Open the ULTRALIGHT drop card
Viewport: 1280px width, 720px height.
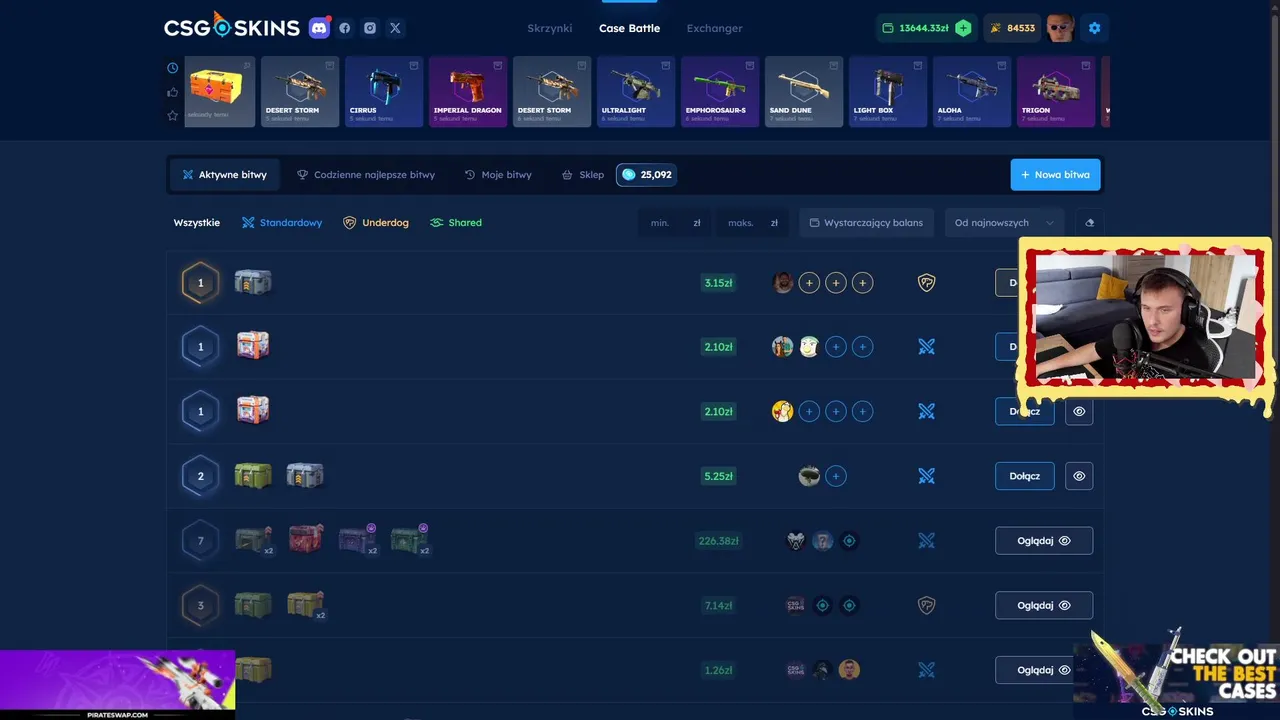636,91
